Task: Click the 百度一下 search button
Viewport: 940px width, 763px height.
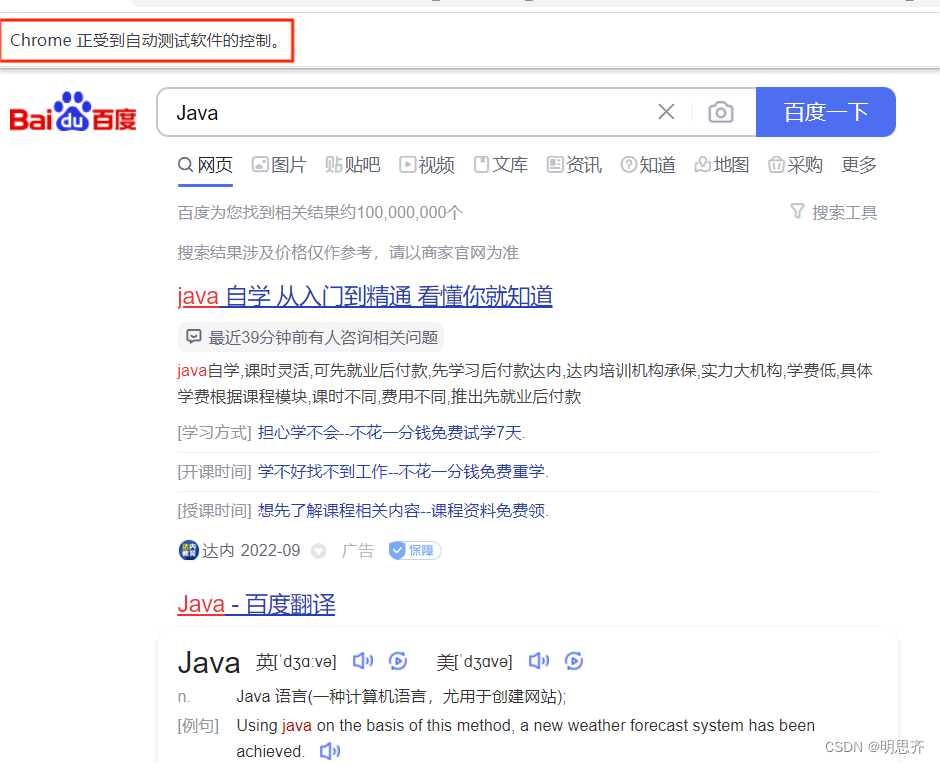Action: point(825,112)
